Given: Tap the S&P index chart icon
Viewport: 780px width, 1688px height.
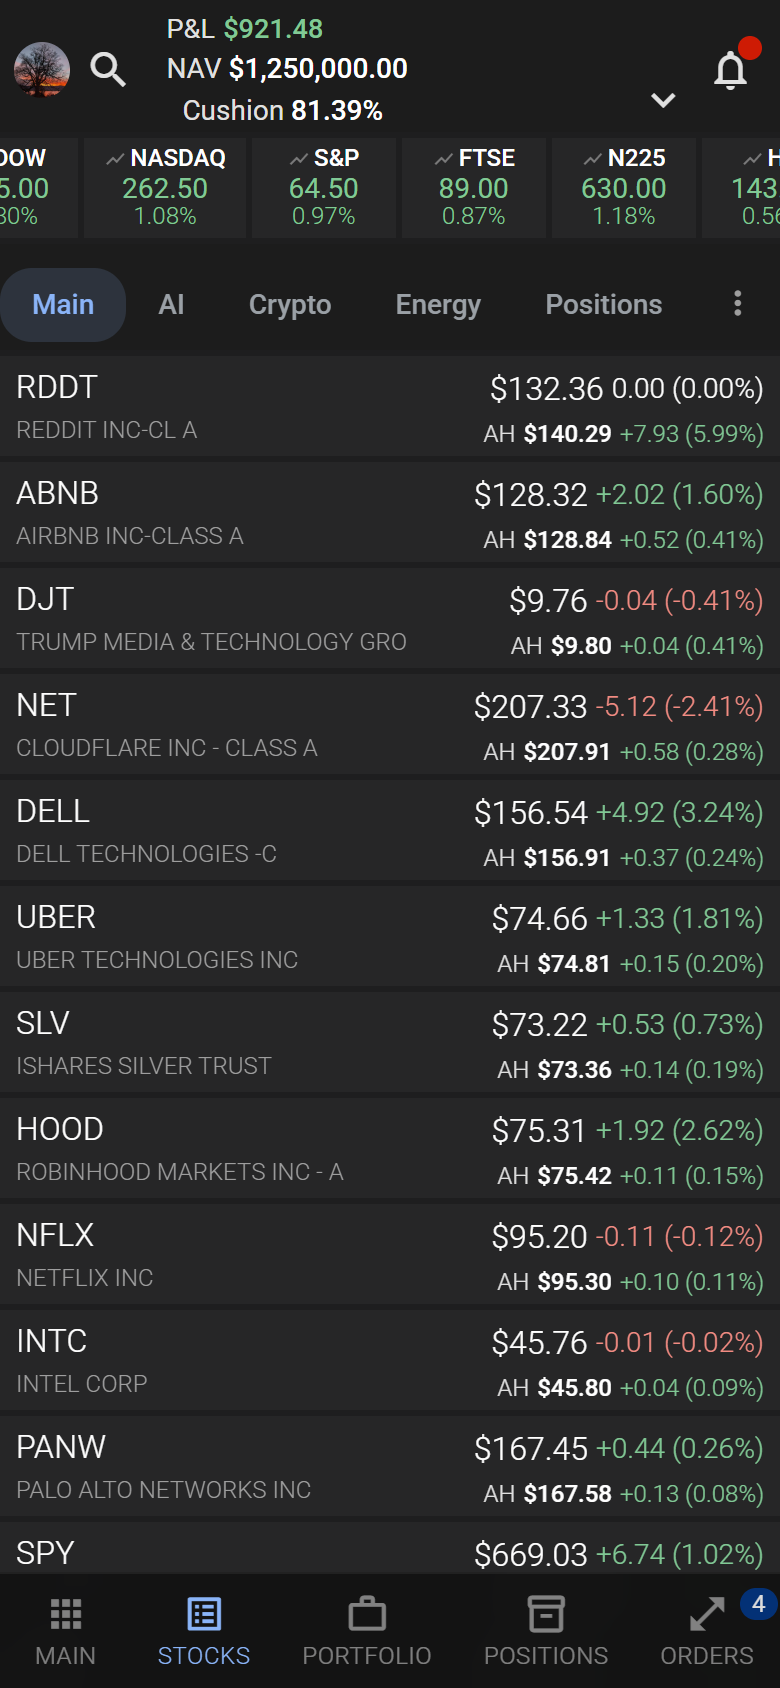Looking at the screenshot, I should click(299, 159).
